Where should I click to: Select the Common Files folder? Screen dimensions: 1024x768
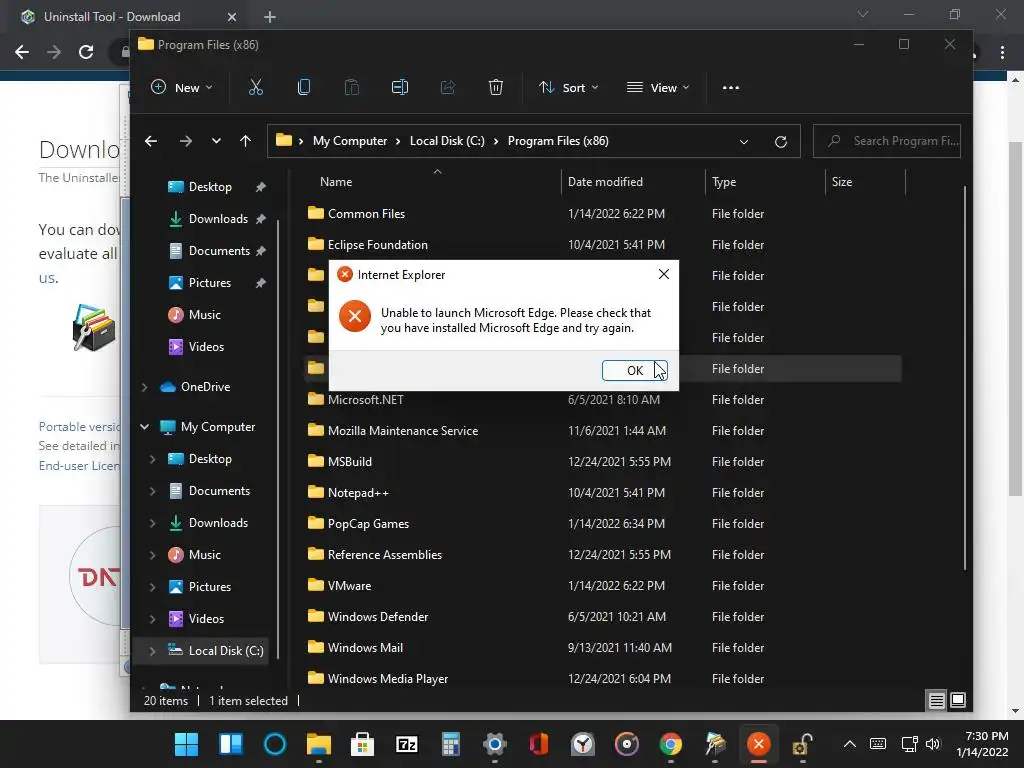[x=604, y=214]
